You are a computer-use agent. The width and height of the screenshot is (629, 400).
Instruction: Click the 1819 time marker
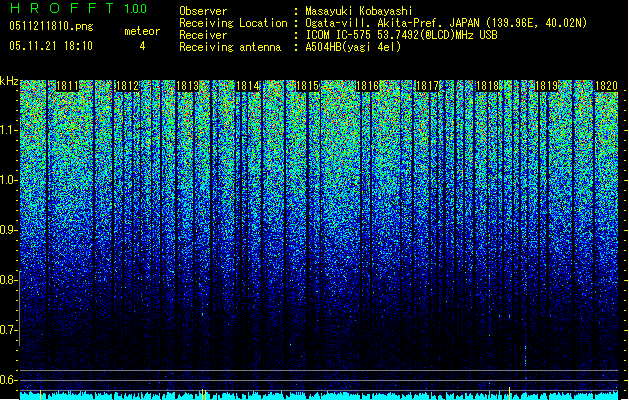547,86
